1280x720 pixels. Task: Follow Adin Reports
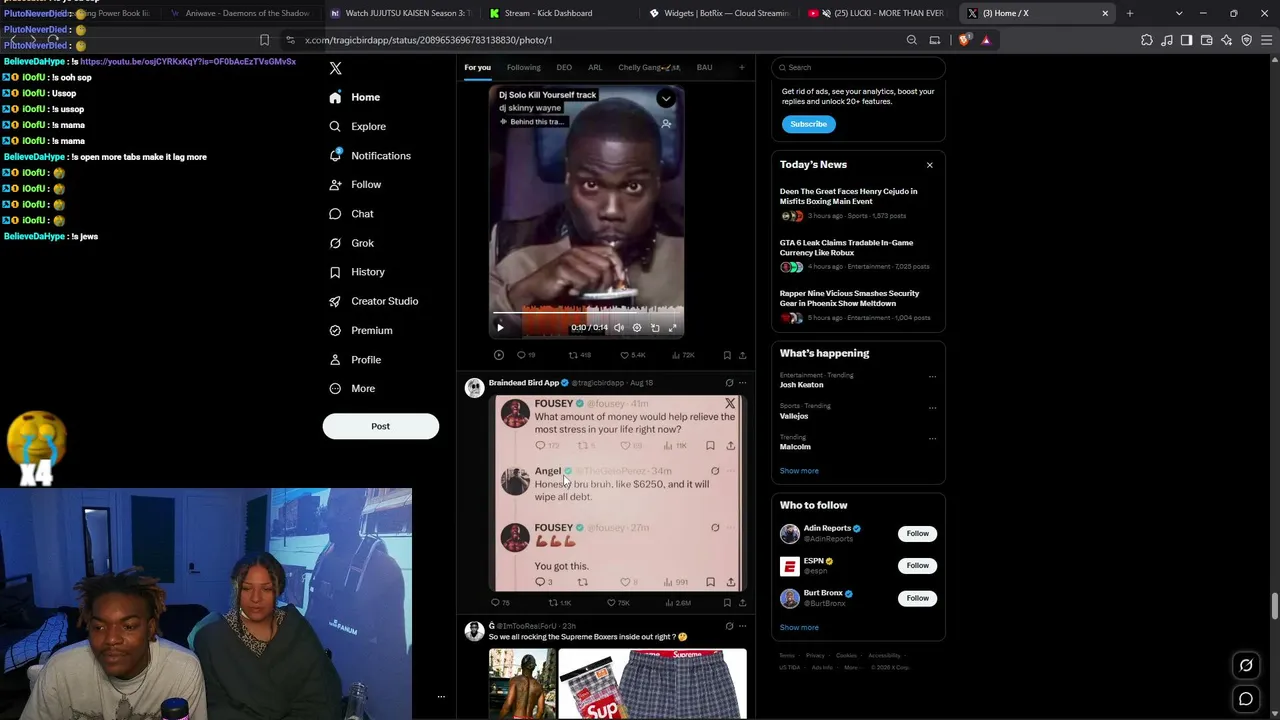tap(917, 534)
